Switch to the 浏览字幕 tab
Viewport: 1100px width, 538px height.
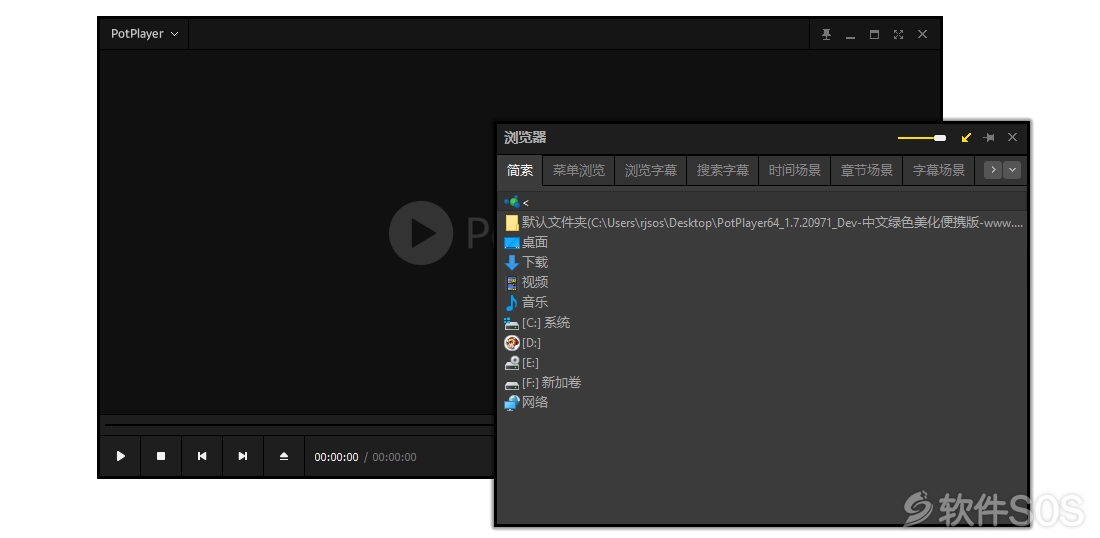click(x=650, y=170)
